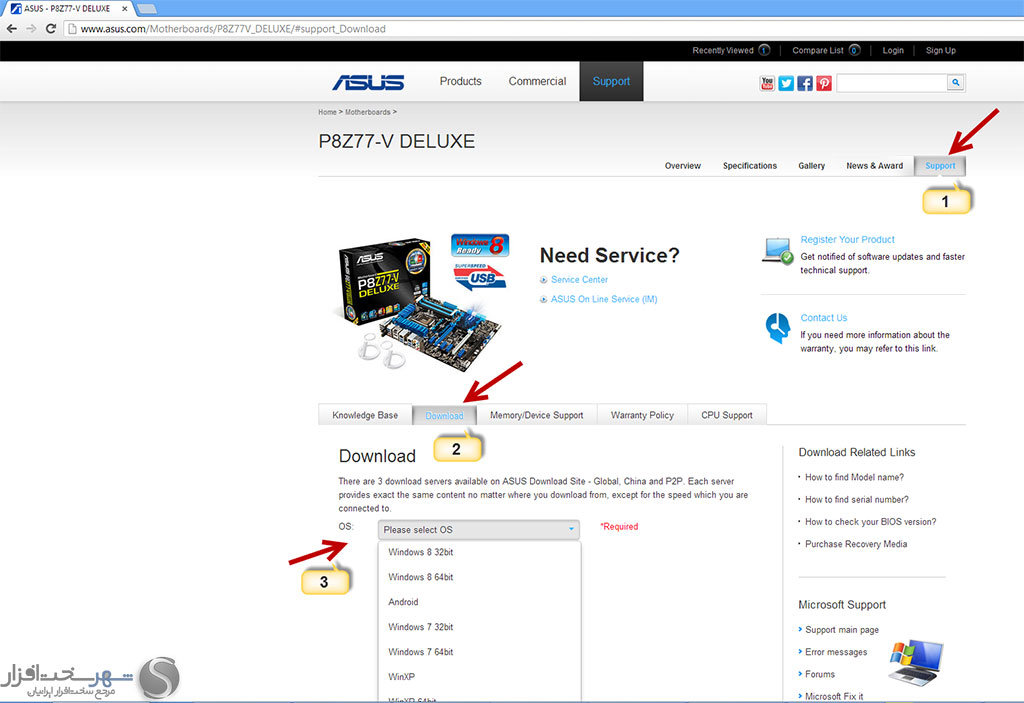
Task: Open the Service Center link
Action: click(x=579, y=280)
